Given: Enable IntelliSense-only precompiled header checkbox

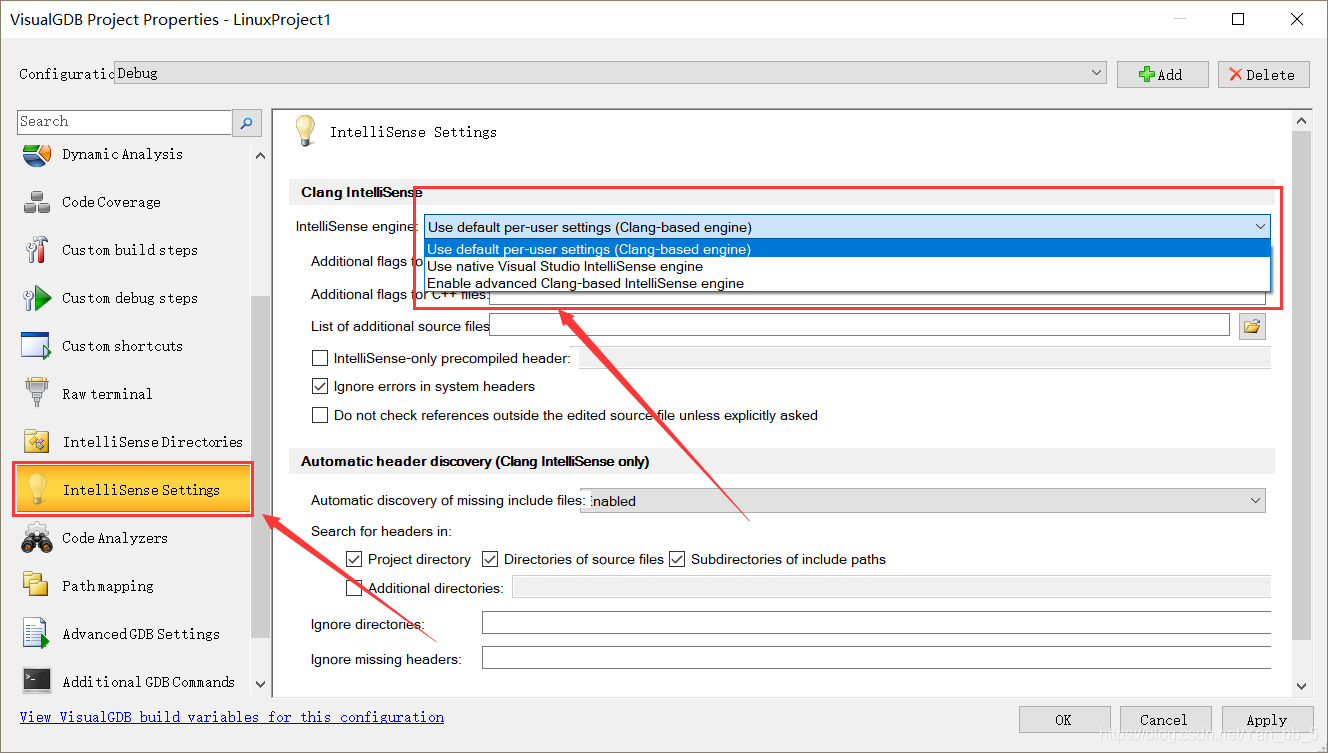Looking at the screenshot, I should pyautogui.click(x=320, y=358).
